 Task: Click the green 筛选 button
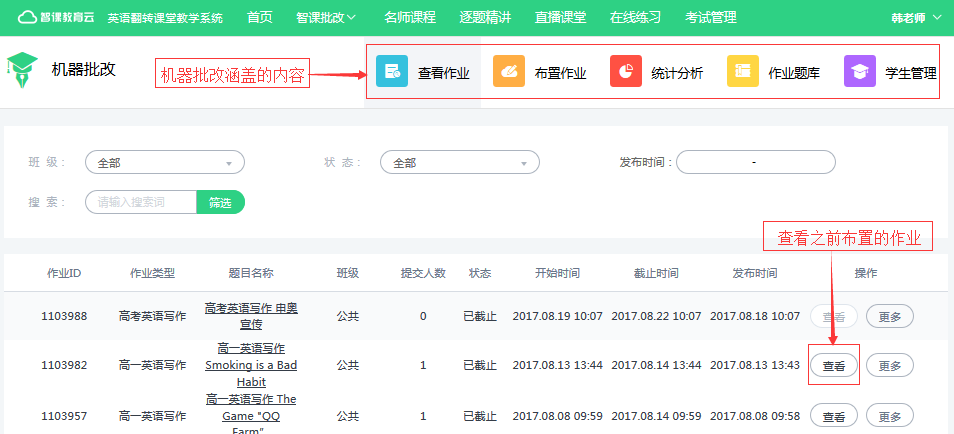point(220,202)
